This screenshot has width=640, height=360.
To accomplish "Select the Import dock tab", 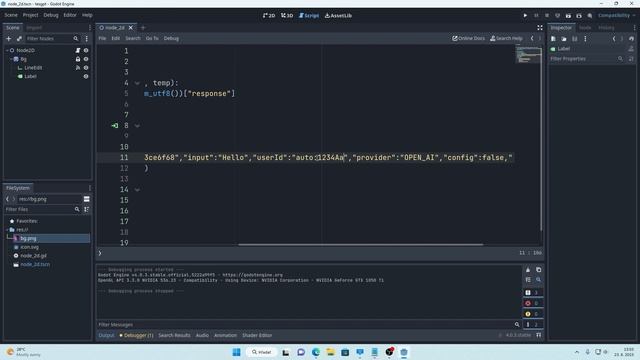I will (34, 28).
